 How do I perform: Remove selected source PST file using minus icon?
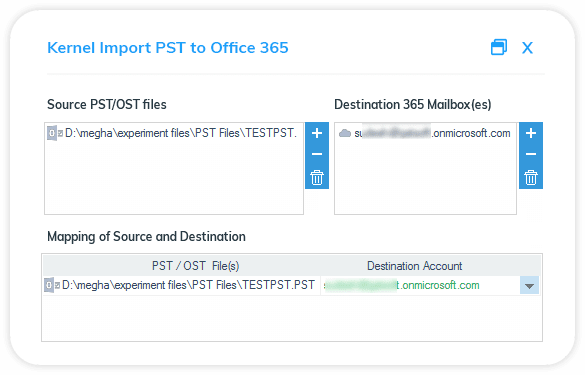317,154
